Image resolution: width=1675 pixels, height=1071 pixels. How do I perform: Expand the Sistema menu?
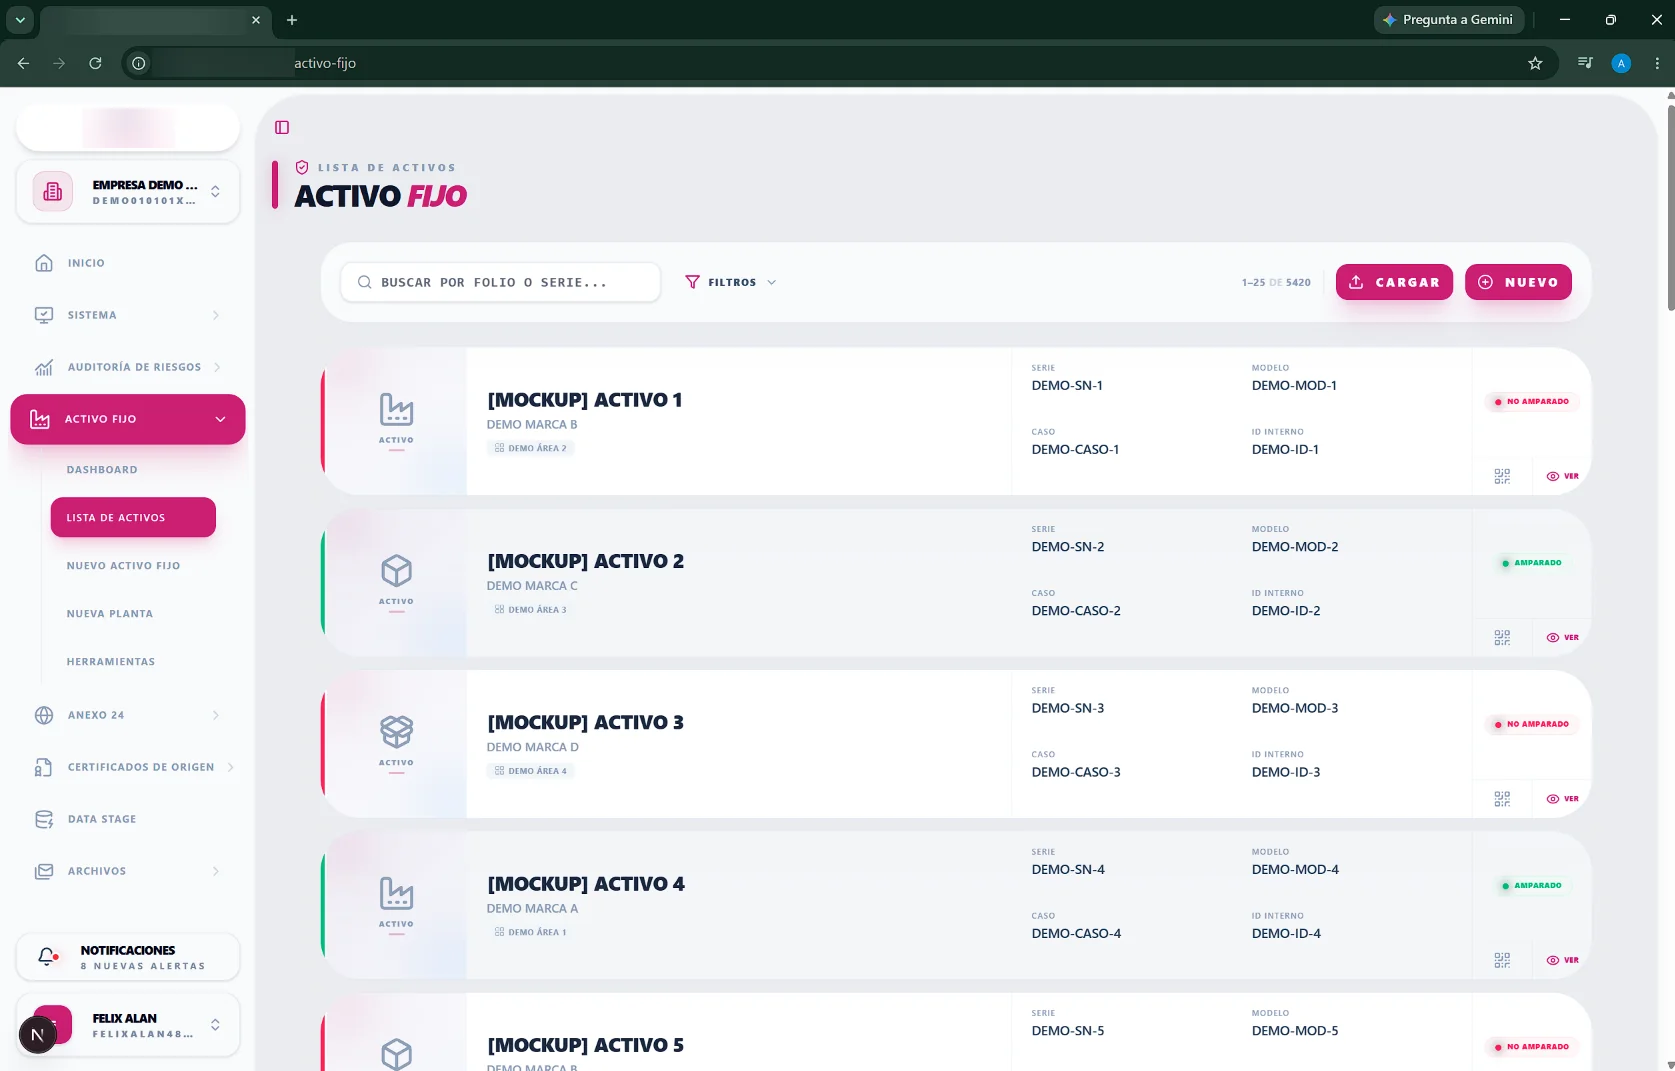click(128, 315)
